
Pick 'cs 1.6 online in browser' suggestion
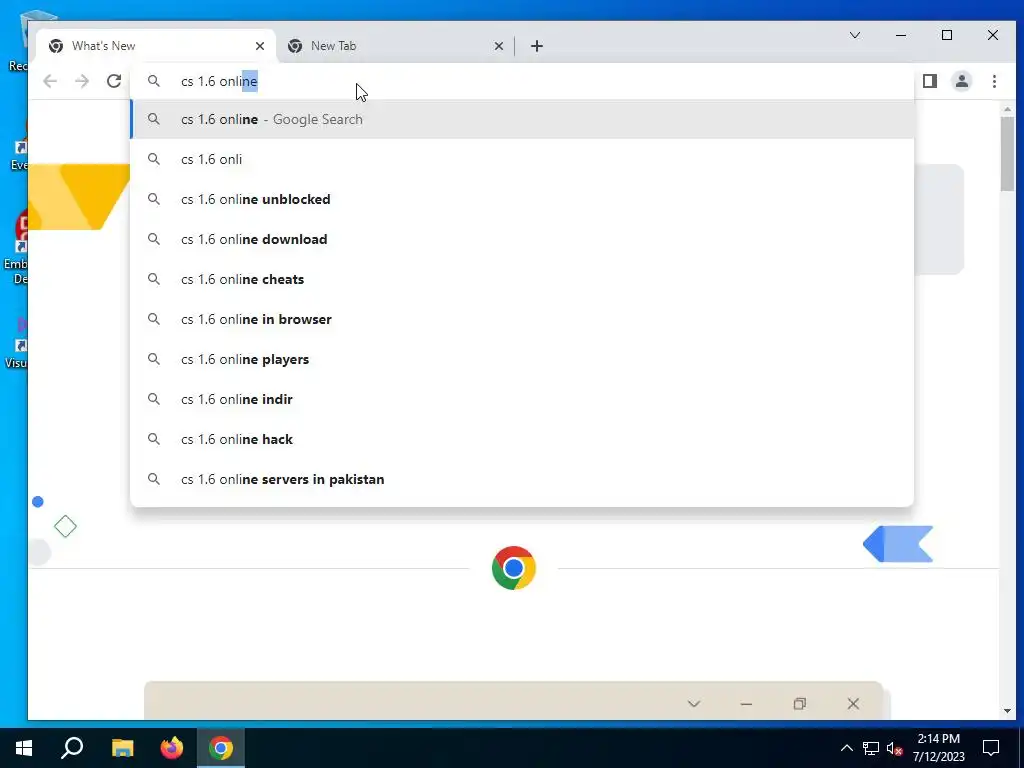click(x=522, y=319)
